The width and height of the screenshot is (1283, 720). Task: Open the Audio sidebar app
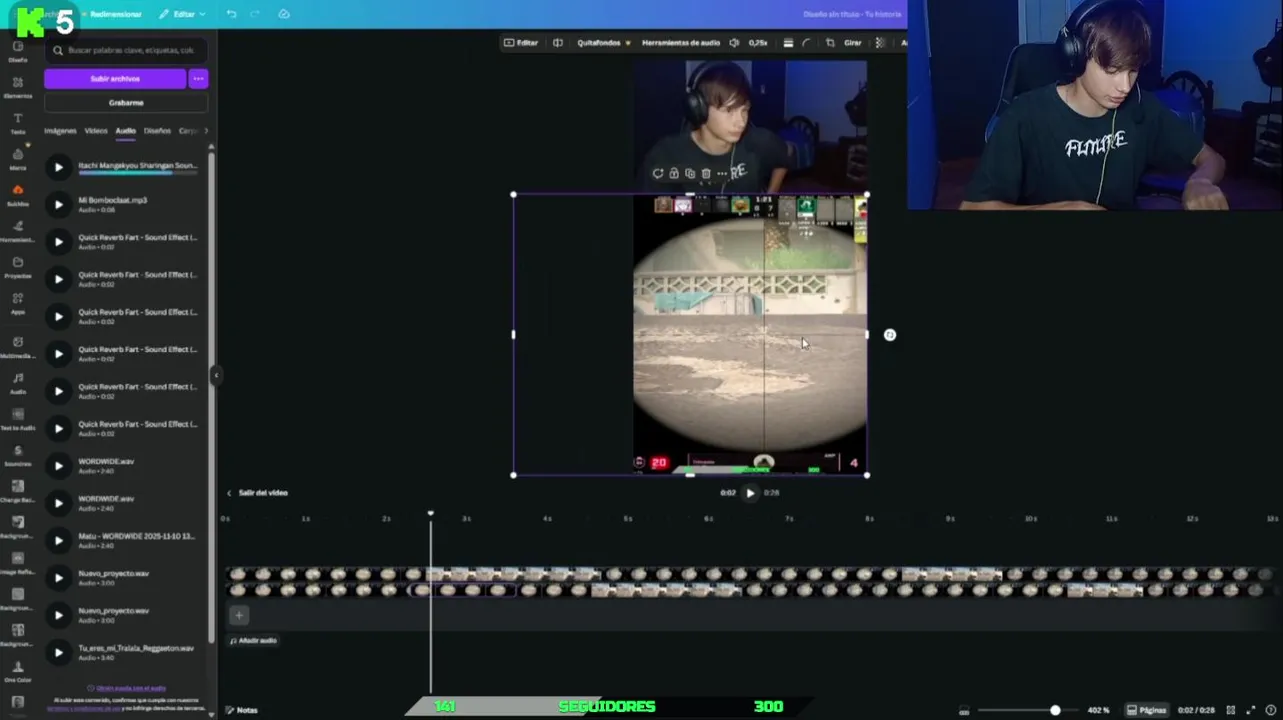(17, 383)
